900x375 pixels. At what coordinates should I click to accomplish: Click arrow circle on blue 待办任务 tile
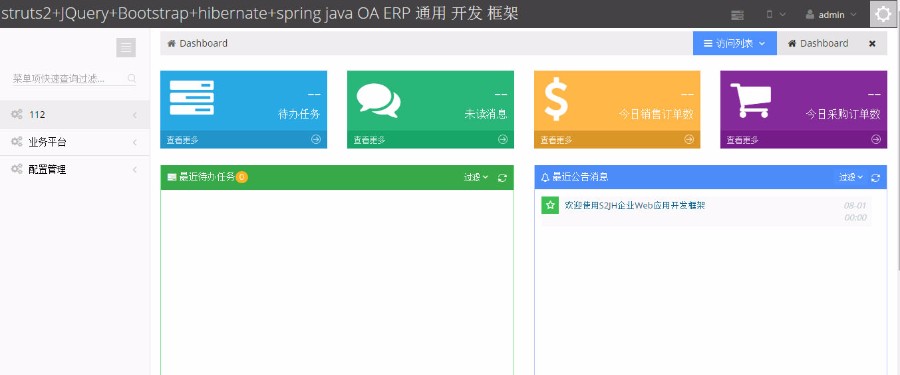click(316, 139)
